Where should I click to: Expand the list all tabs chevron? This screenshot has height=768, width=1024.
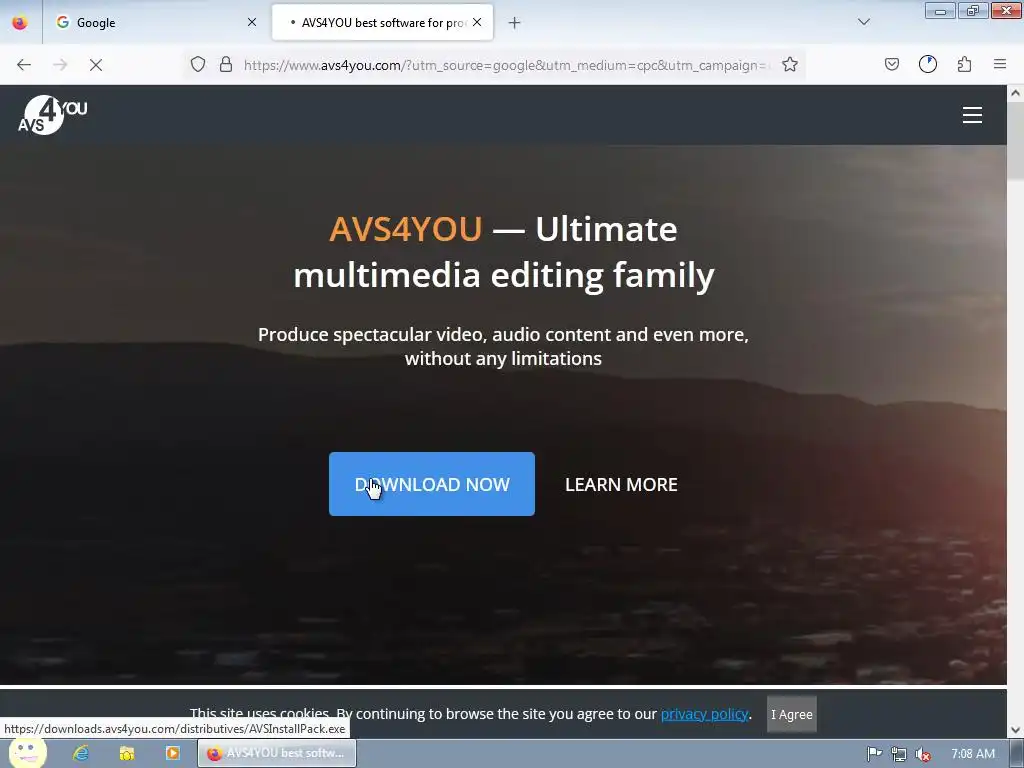click(864, 22)
